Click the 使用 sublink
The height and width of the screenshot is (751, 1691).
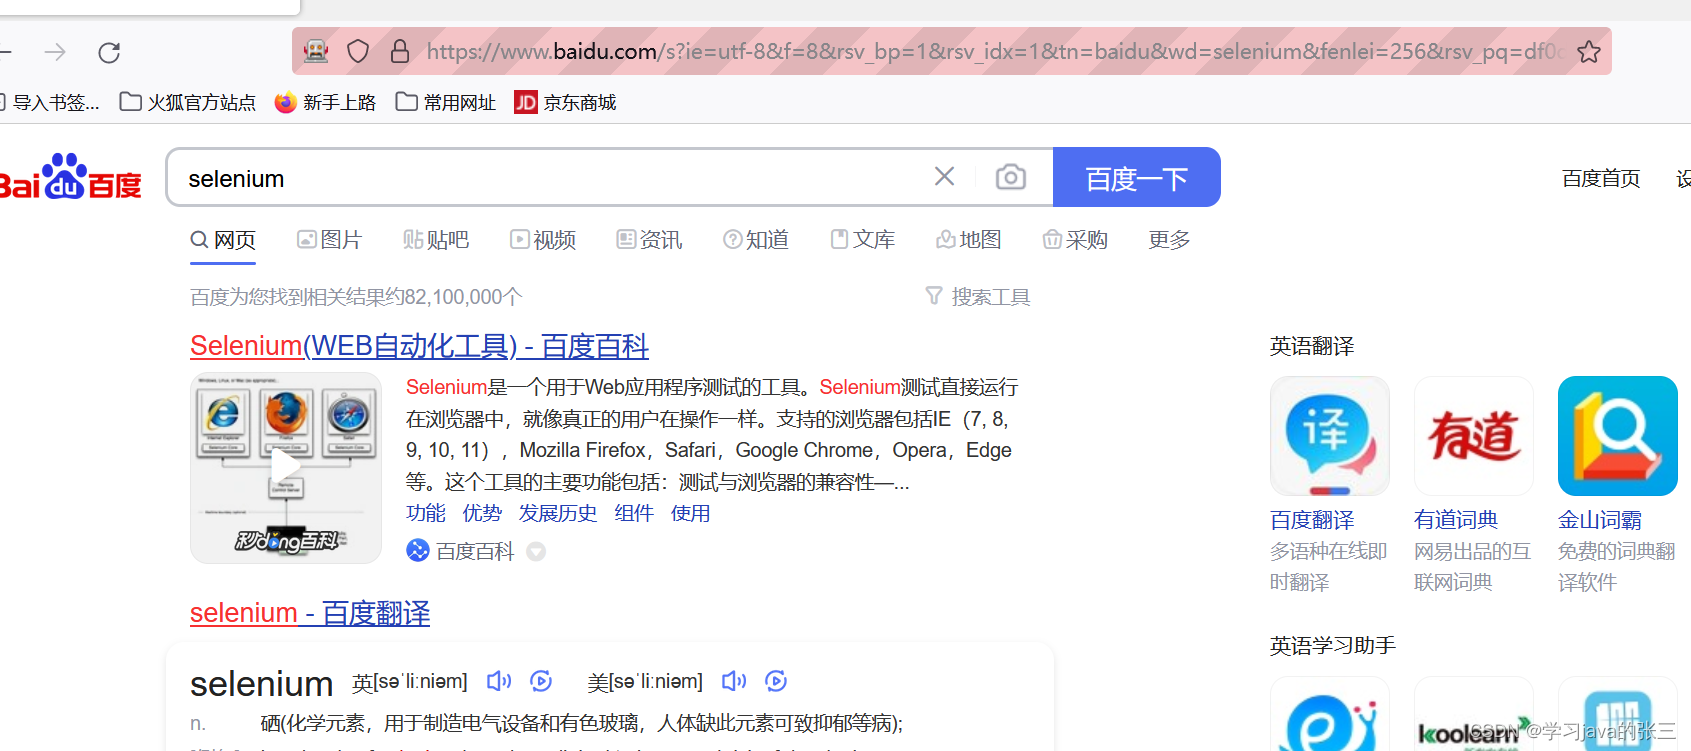click(x=690, y=513)
